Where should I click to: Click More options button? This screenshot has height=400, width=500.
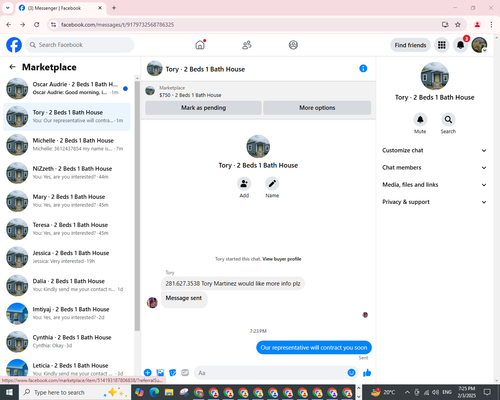[x=317, y=108]
